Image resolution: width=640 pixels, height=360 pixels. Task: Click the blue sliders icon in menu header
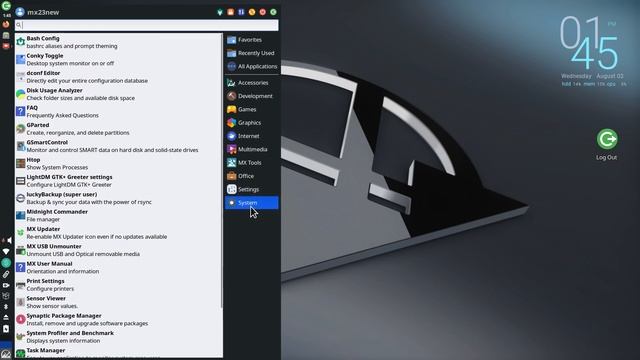click(241, 12)
